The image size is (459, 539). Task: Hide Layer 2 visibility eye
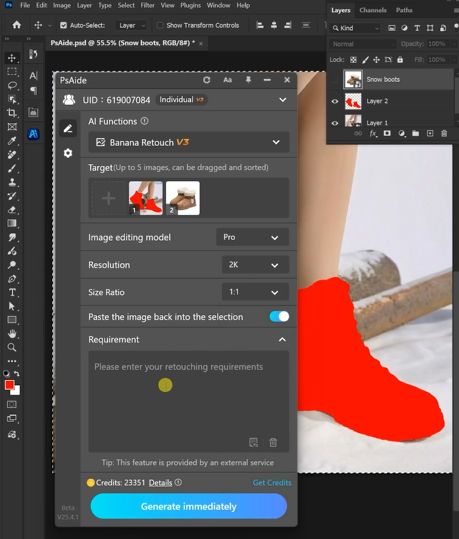click(x=335, y=101)
